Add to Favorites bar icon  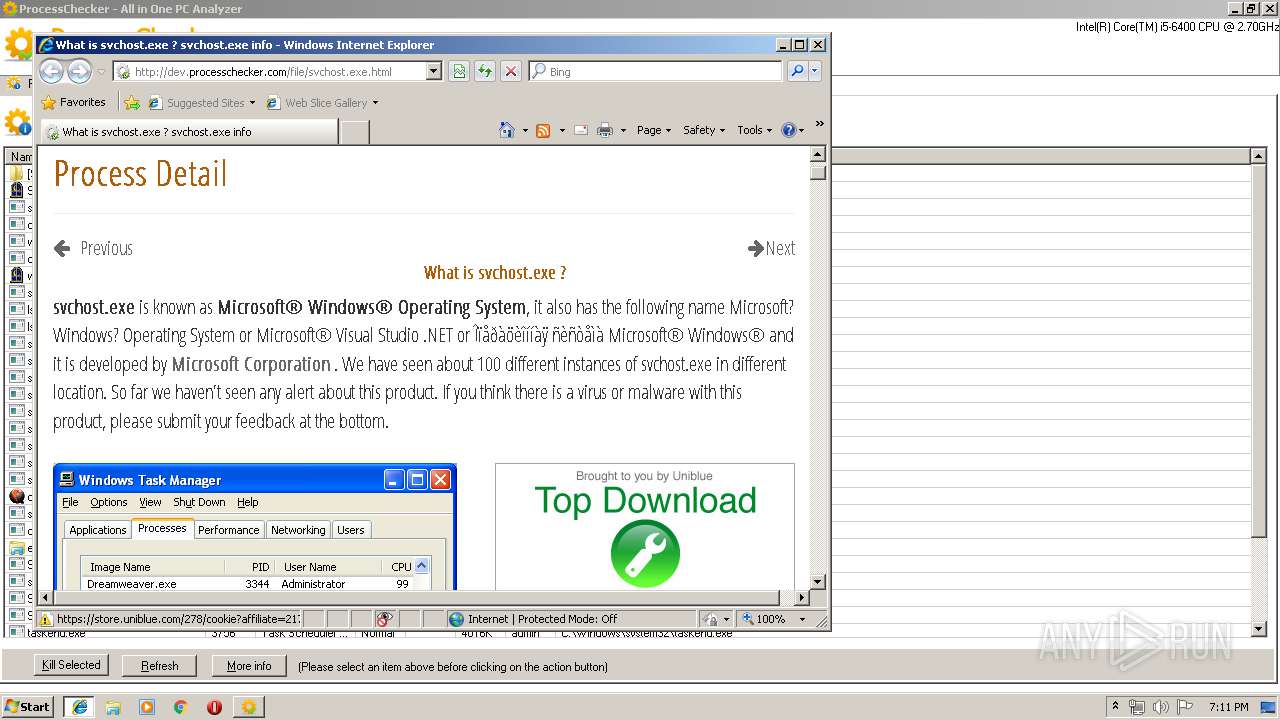[x=132, y=102]
